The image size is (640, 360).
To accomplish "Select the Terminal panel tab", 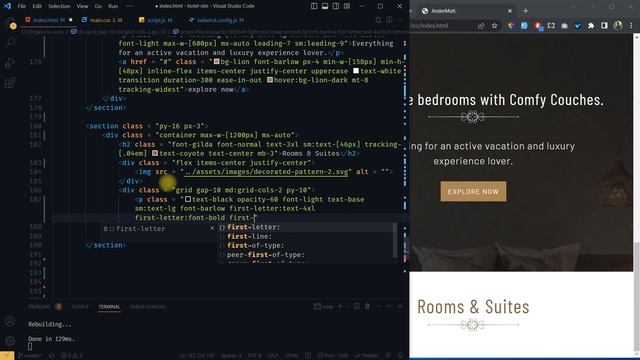I will coord(109,307).
